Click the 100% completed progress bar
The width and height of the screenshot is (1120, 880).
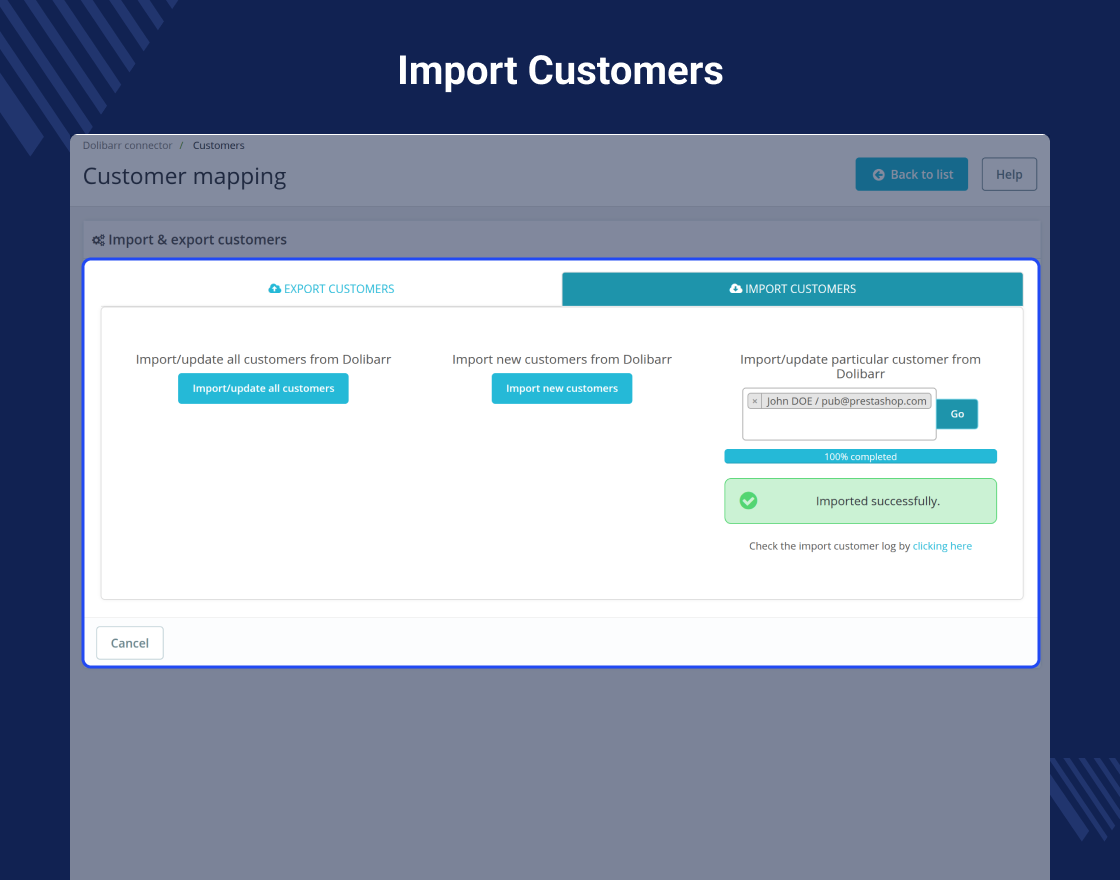pyautogui.click(x=860, y=456)
